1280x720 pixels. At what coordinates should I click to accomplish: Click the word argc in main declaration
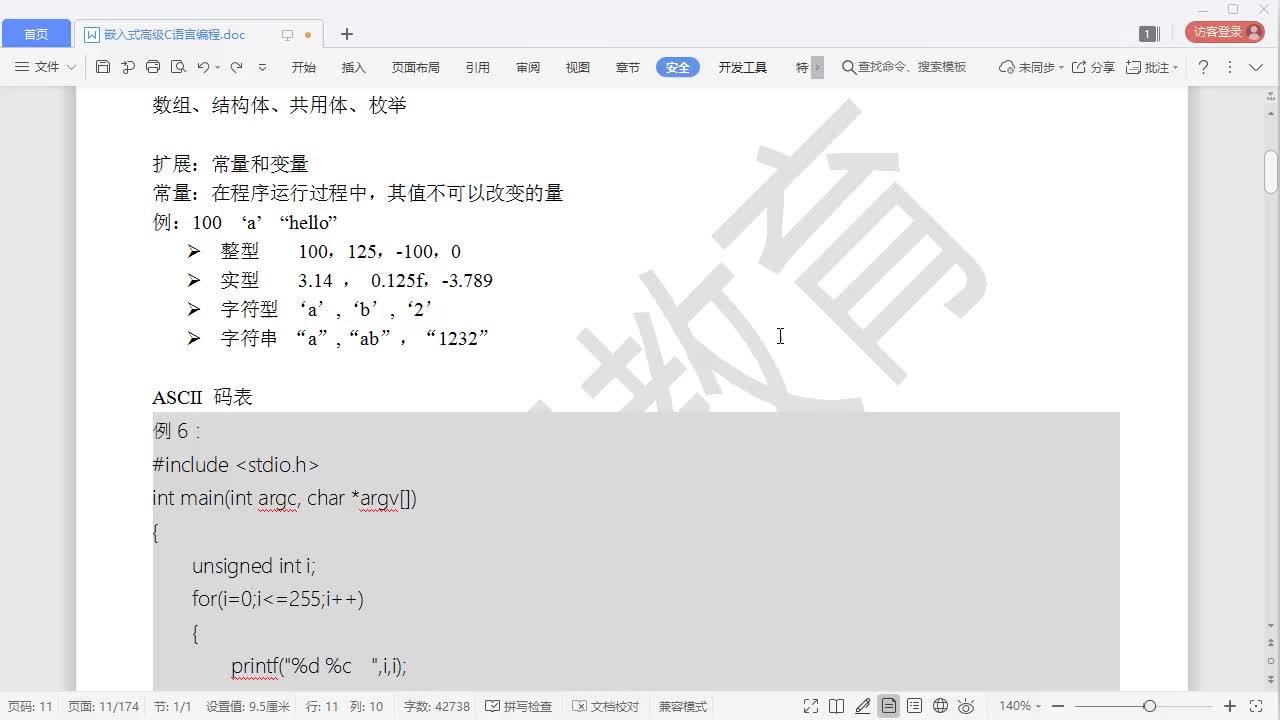(x=279, y=498)
